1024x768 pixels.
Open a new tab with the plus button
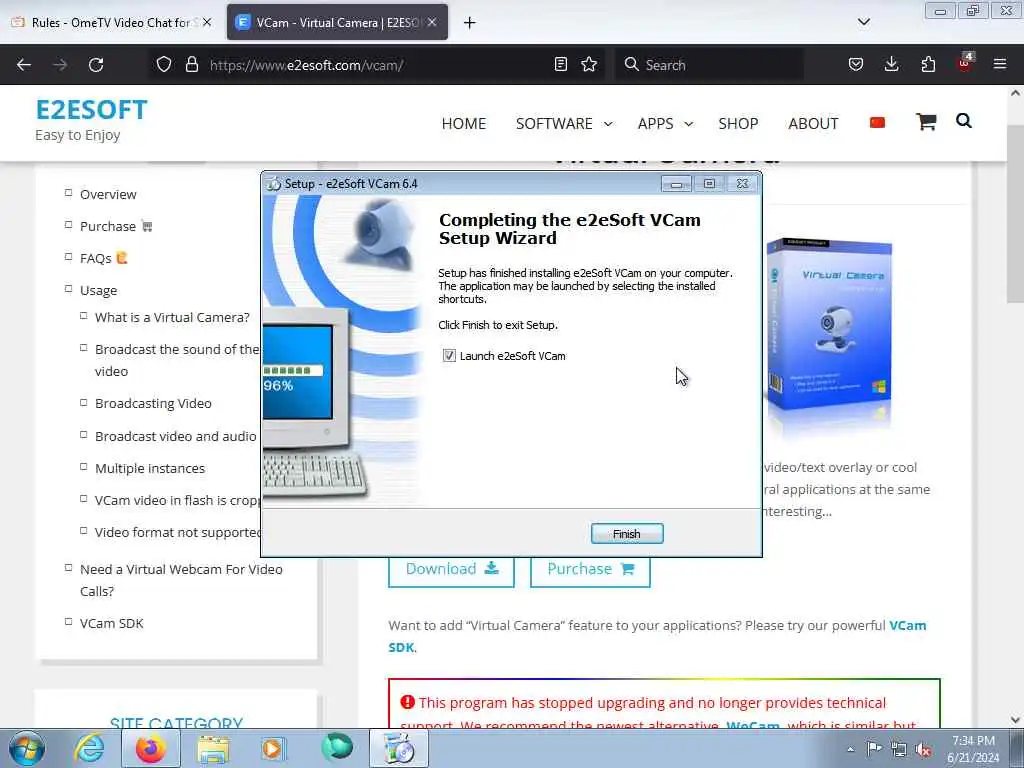pos(470,23)
